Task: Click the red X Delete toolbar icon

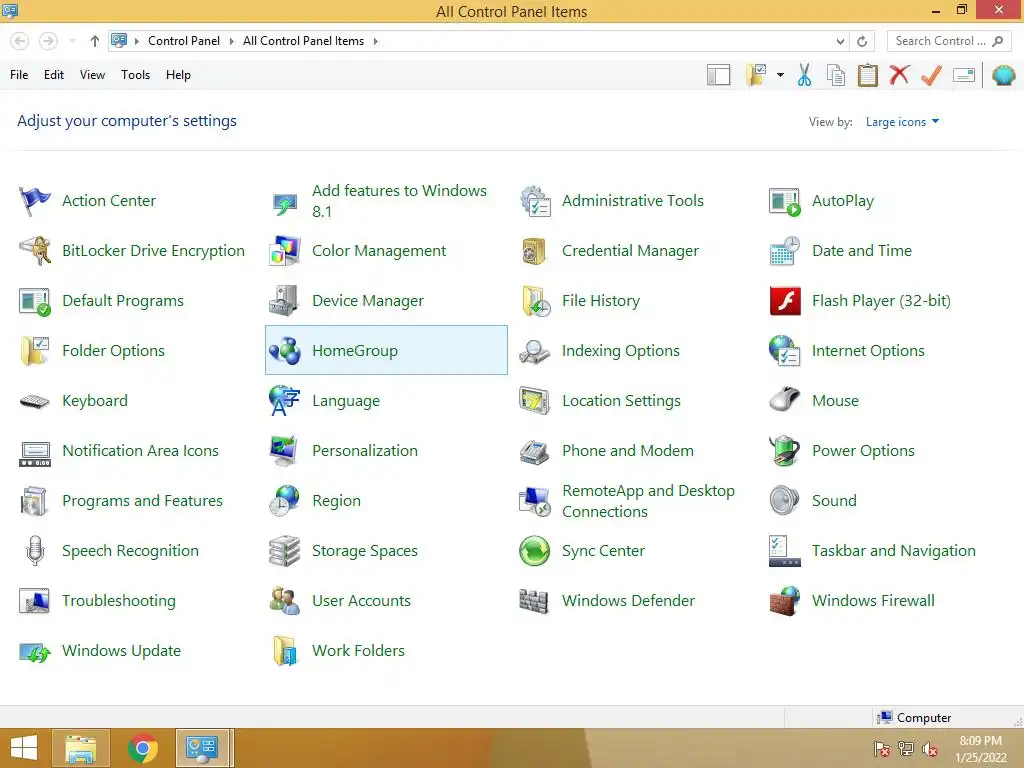Action: coord(899,75)
